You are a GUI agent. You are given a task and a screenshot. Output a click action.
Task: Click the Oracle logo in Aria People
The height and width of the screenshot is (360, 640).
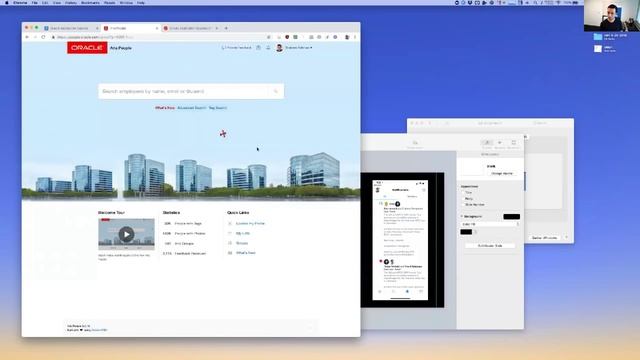[87, 48]
